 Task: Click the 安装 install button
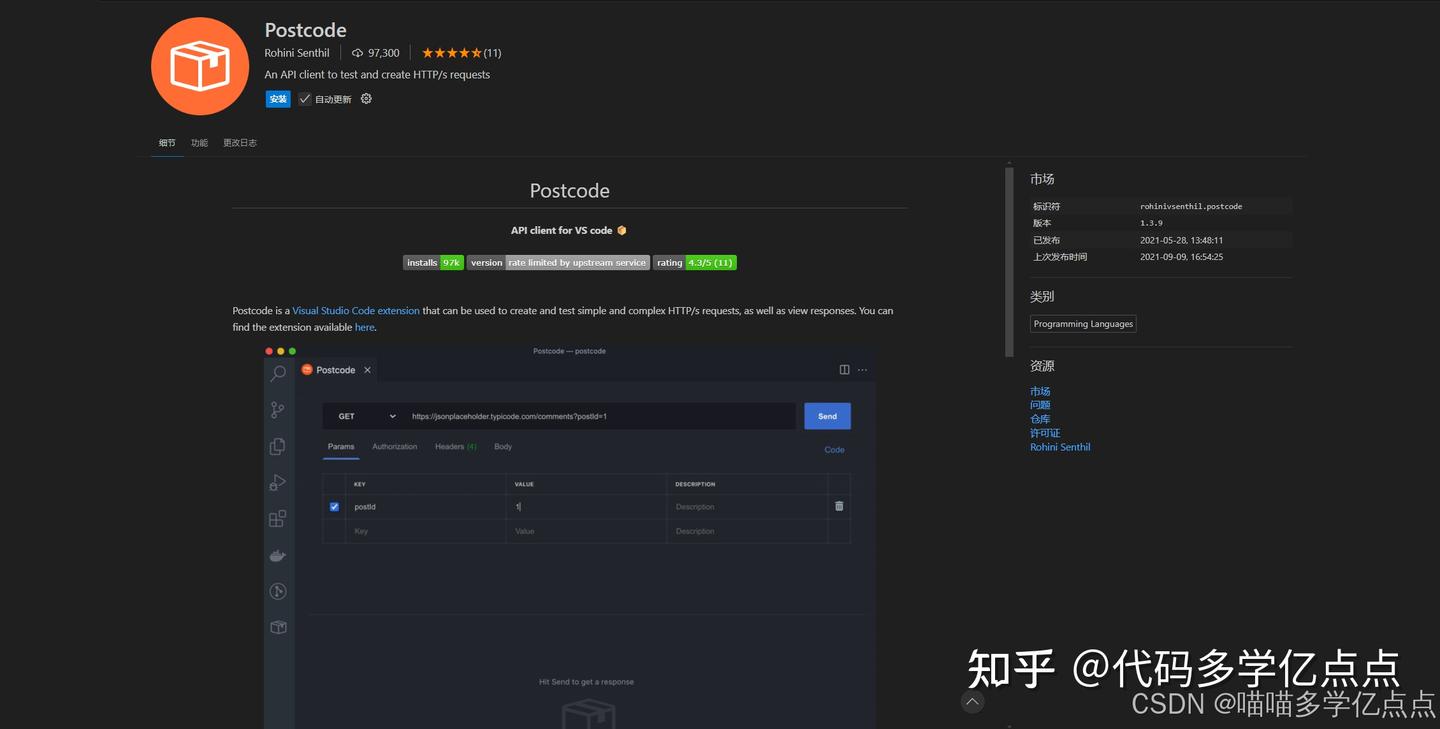click(277, 99)
